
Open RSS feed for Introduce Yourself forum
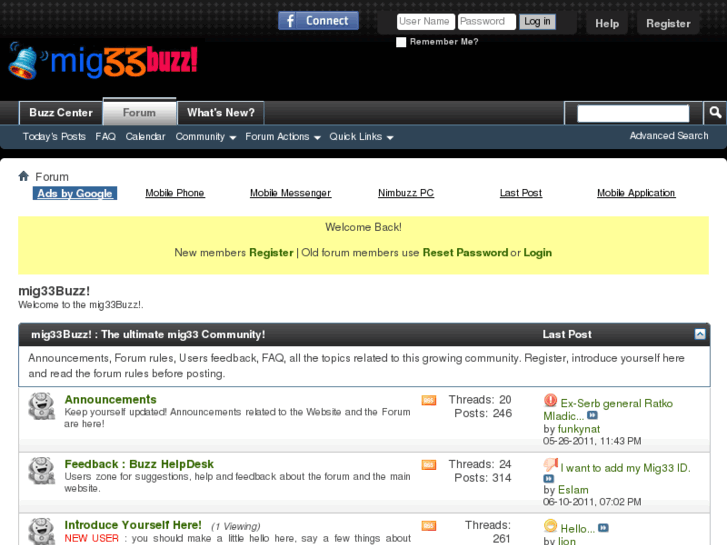tap(428, 526)
